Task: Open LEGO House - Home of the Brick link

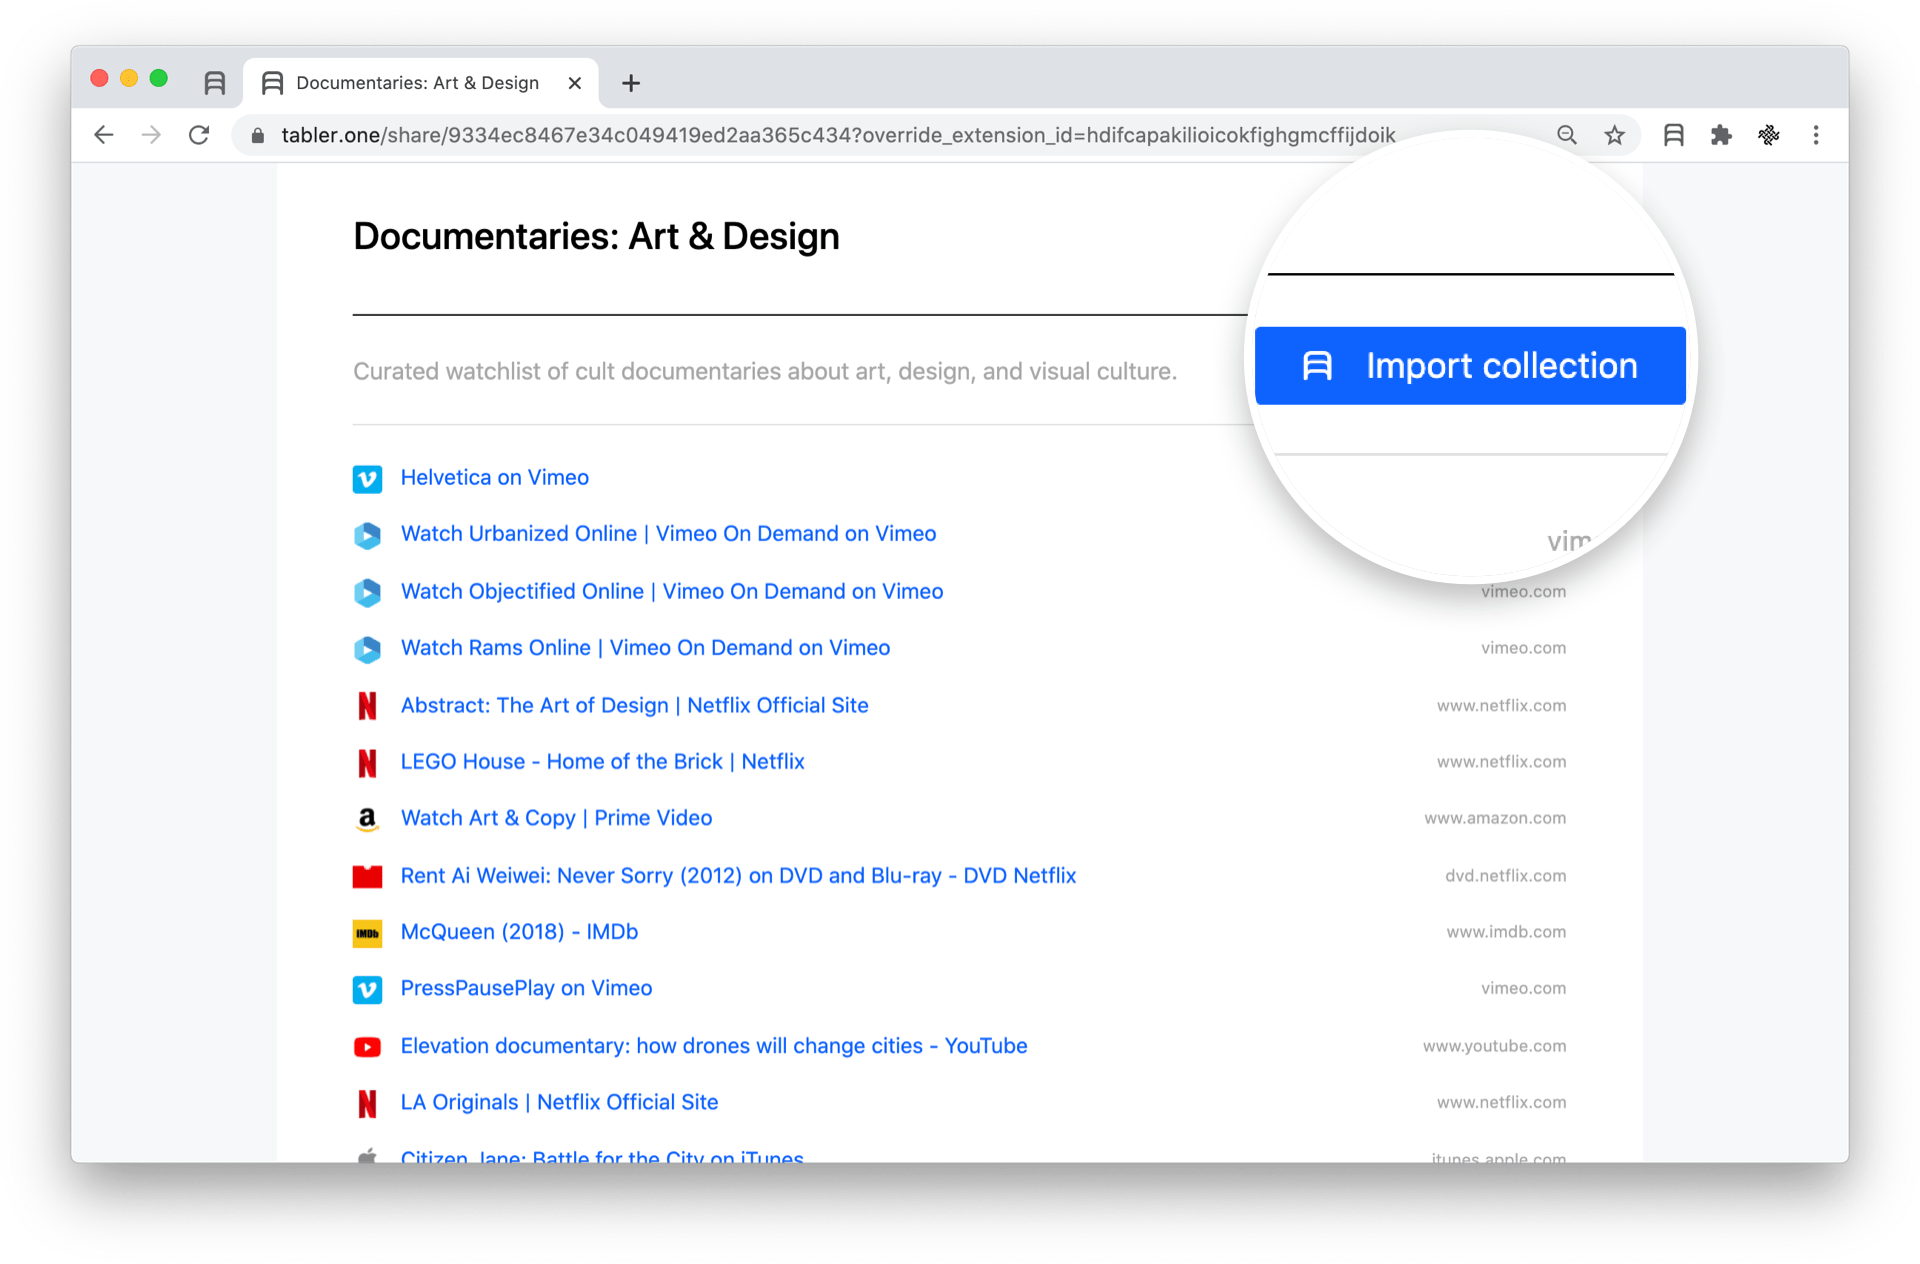Action: (602, 762)
